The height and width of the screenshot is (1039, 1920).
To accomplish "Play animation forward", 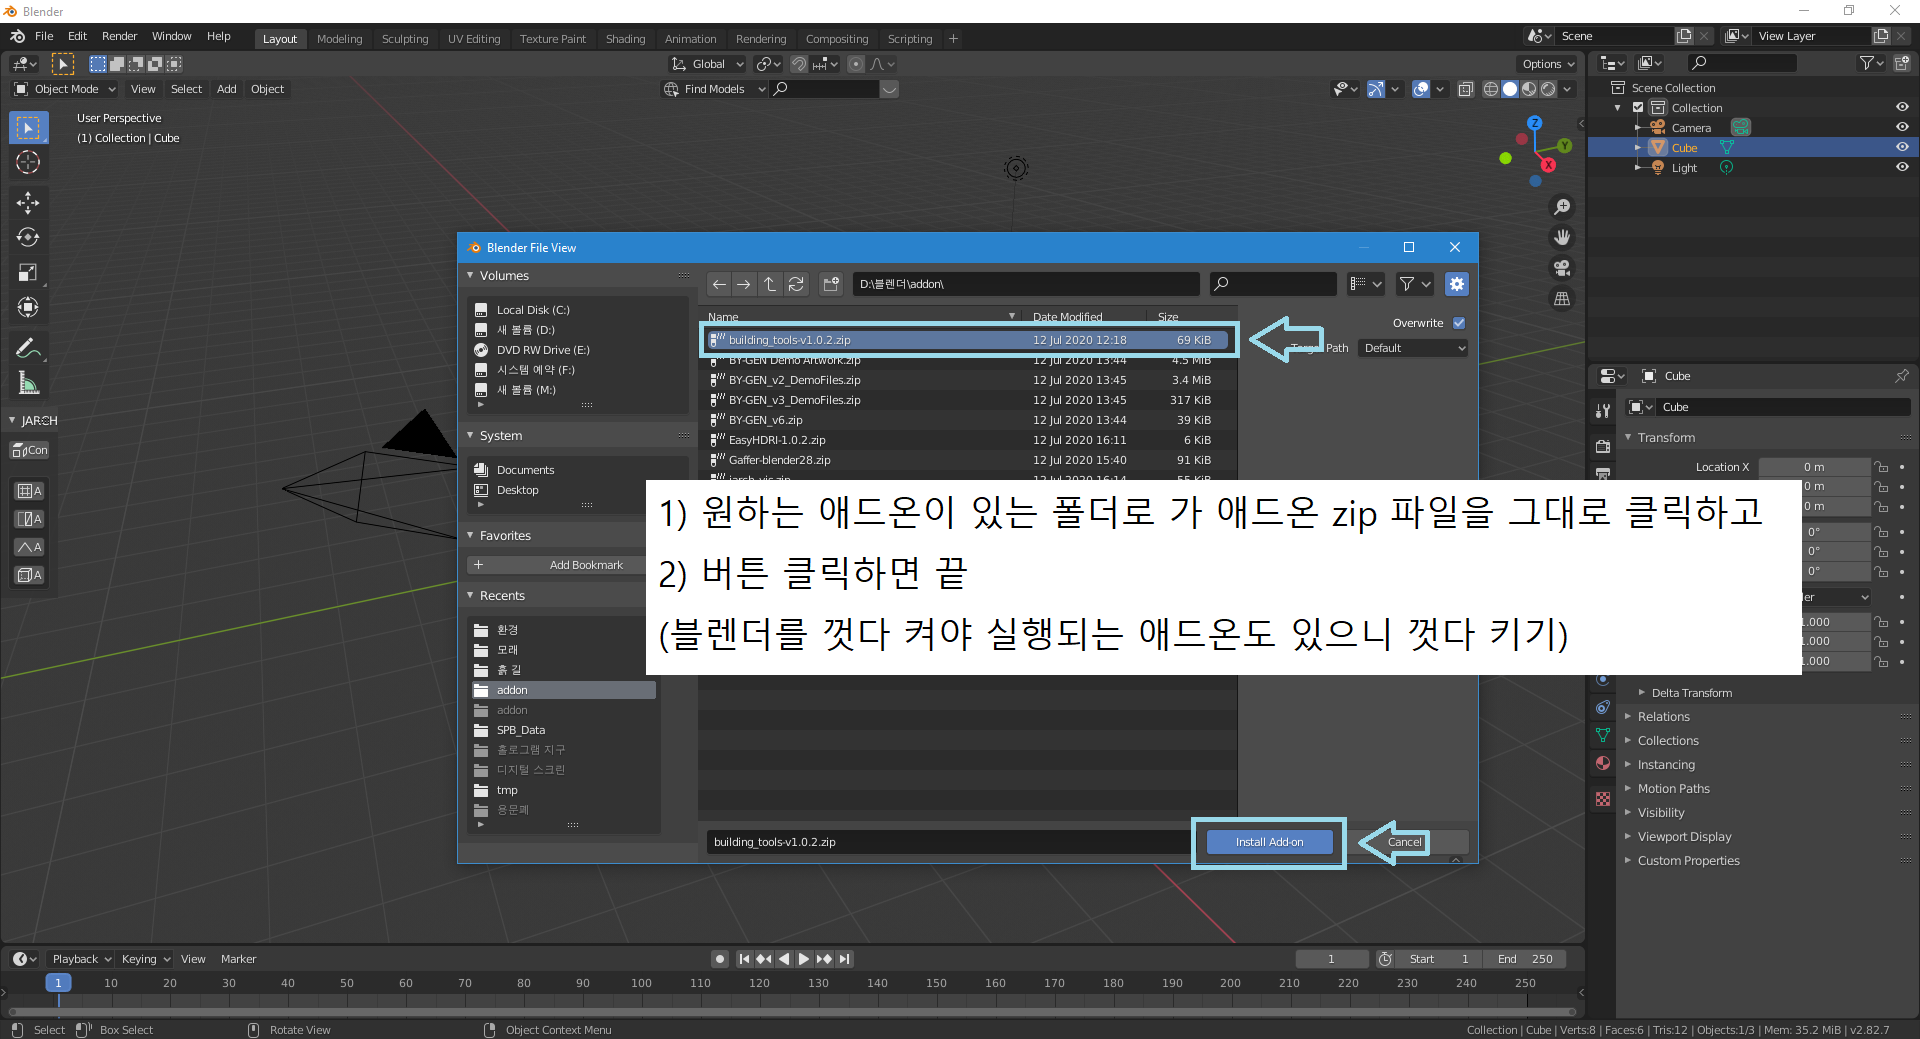I will tap(804, 959).
